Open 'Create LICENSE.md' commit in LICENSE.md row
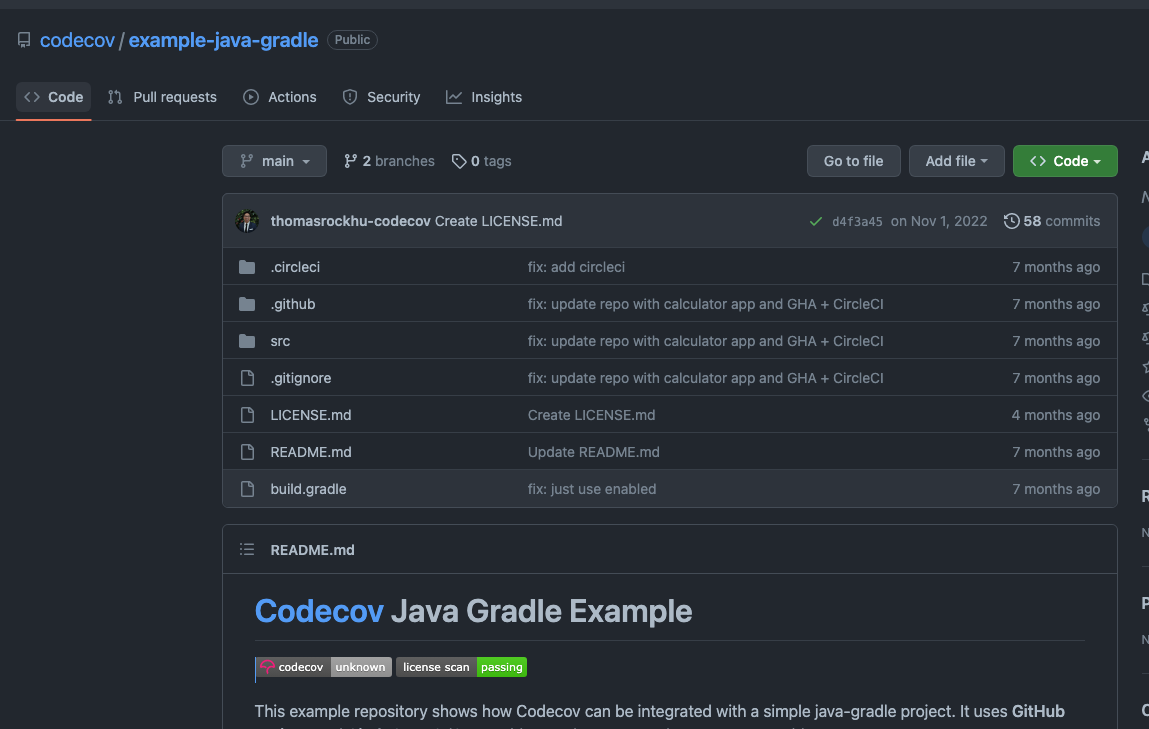This screenshot has height=729, width=1149. (x=591, y=415)
